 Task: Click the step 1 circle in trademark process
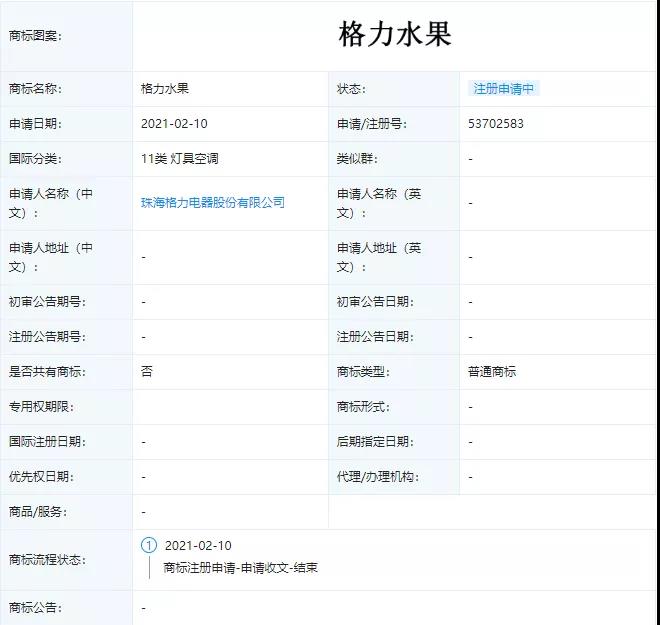pos(149,545)
